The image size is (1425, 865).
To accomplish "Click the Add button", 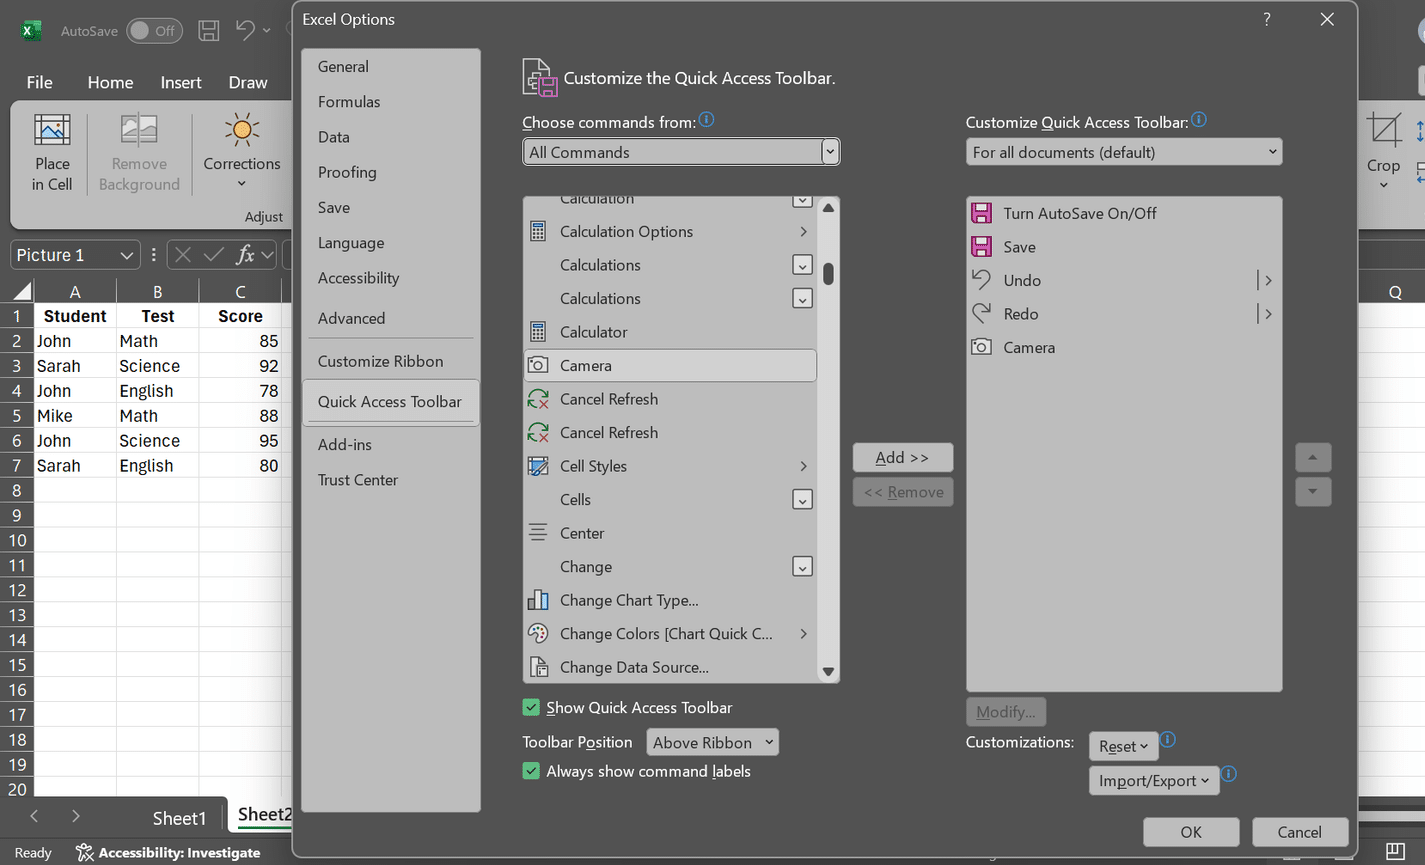I will (x=902, y=457).
